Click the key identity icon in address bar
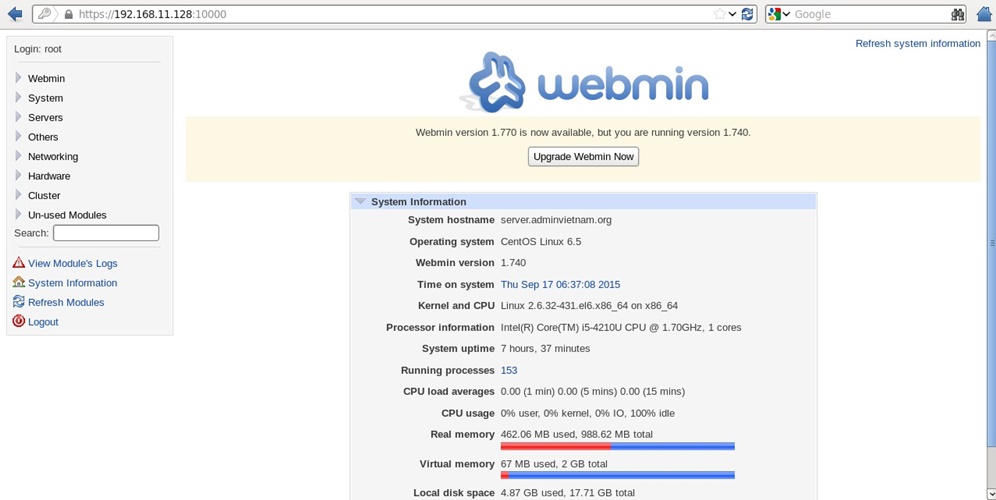The height and width of the screenshot is (500, 996). [x=44, y=14]
